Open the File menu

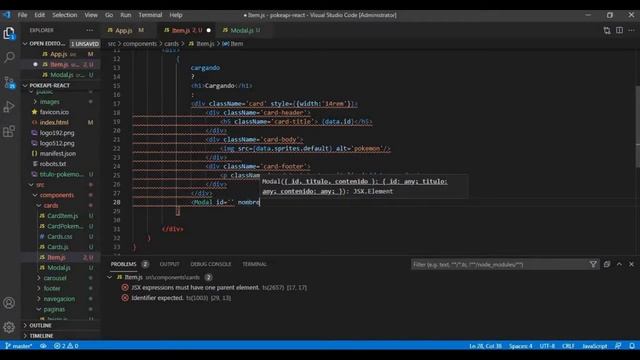pyautogui.click(x=22, y=15)
